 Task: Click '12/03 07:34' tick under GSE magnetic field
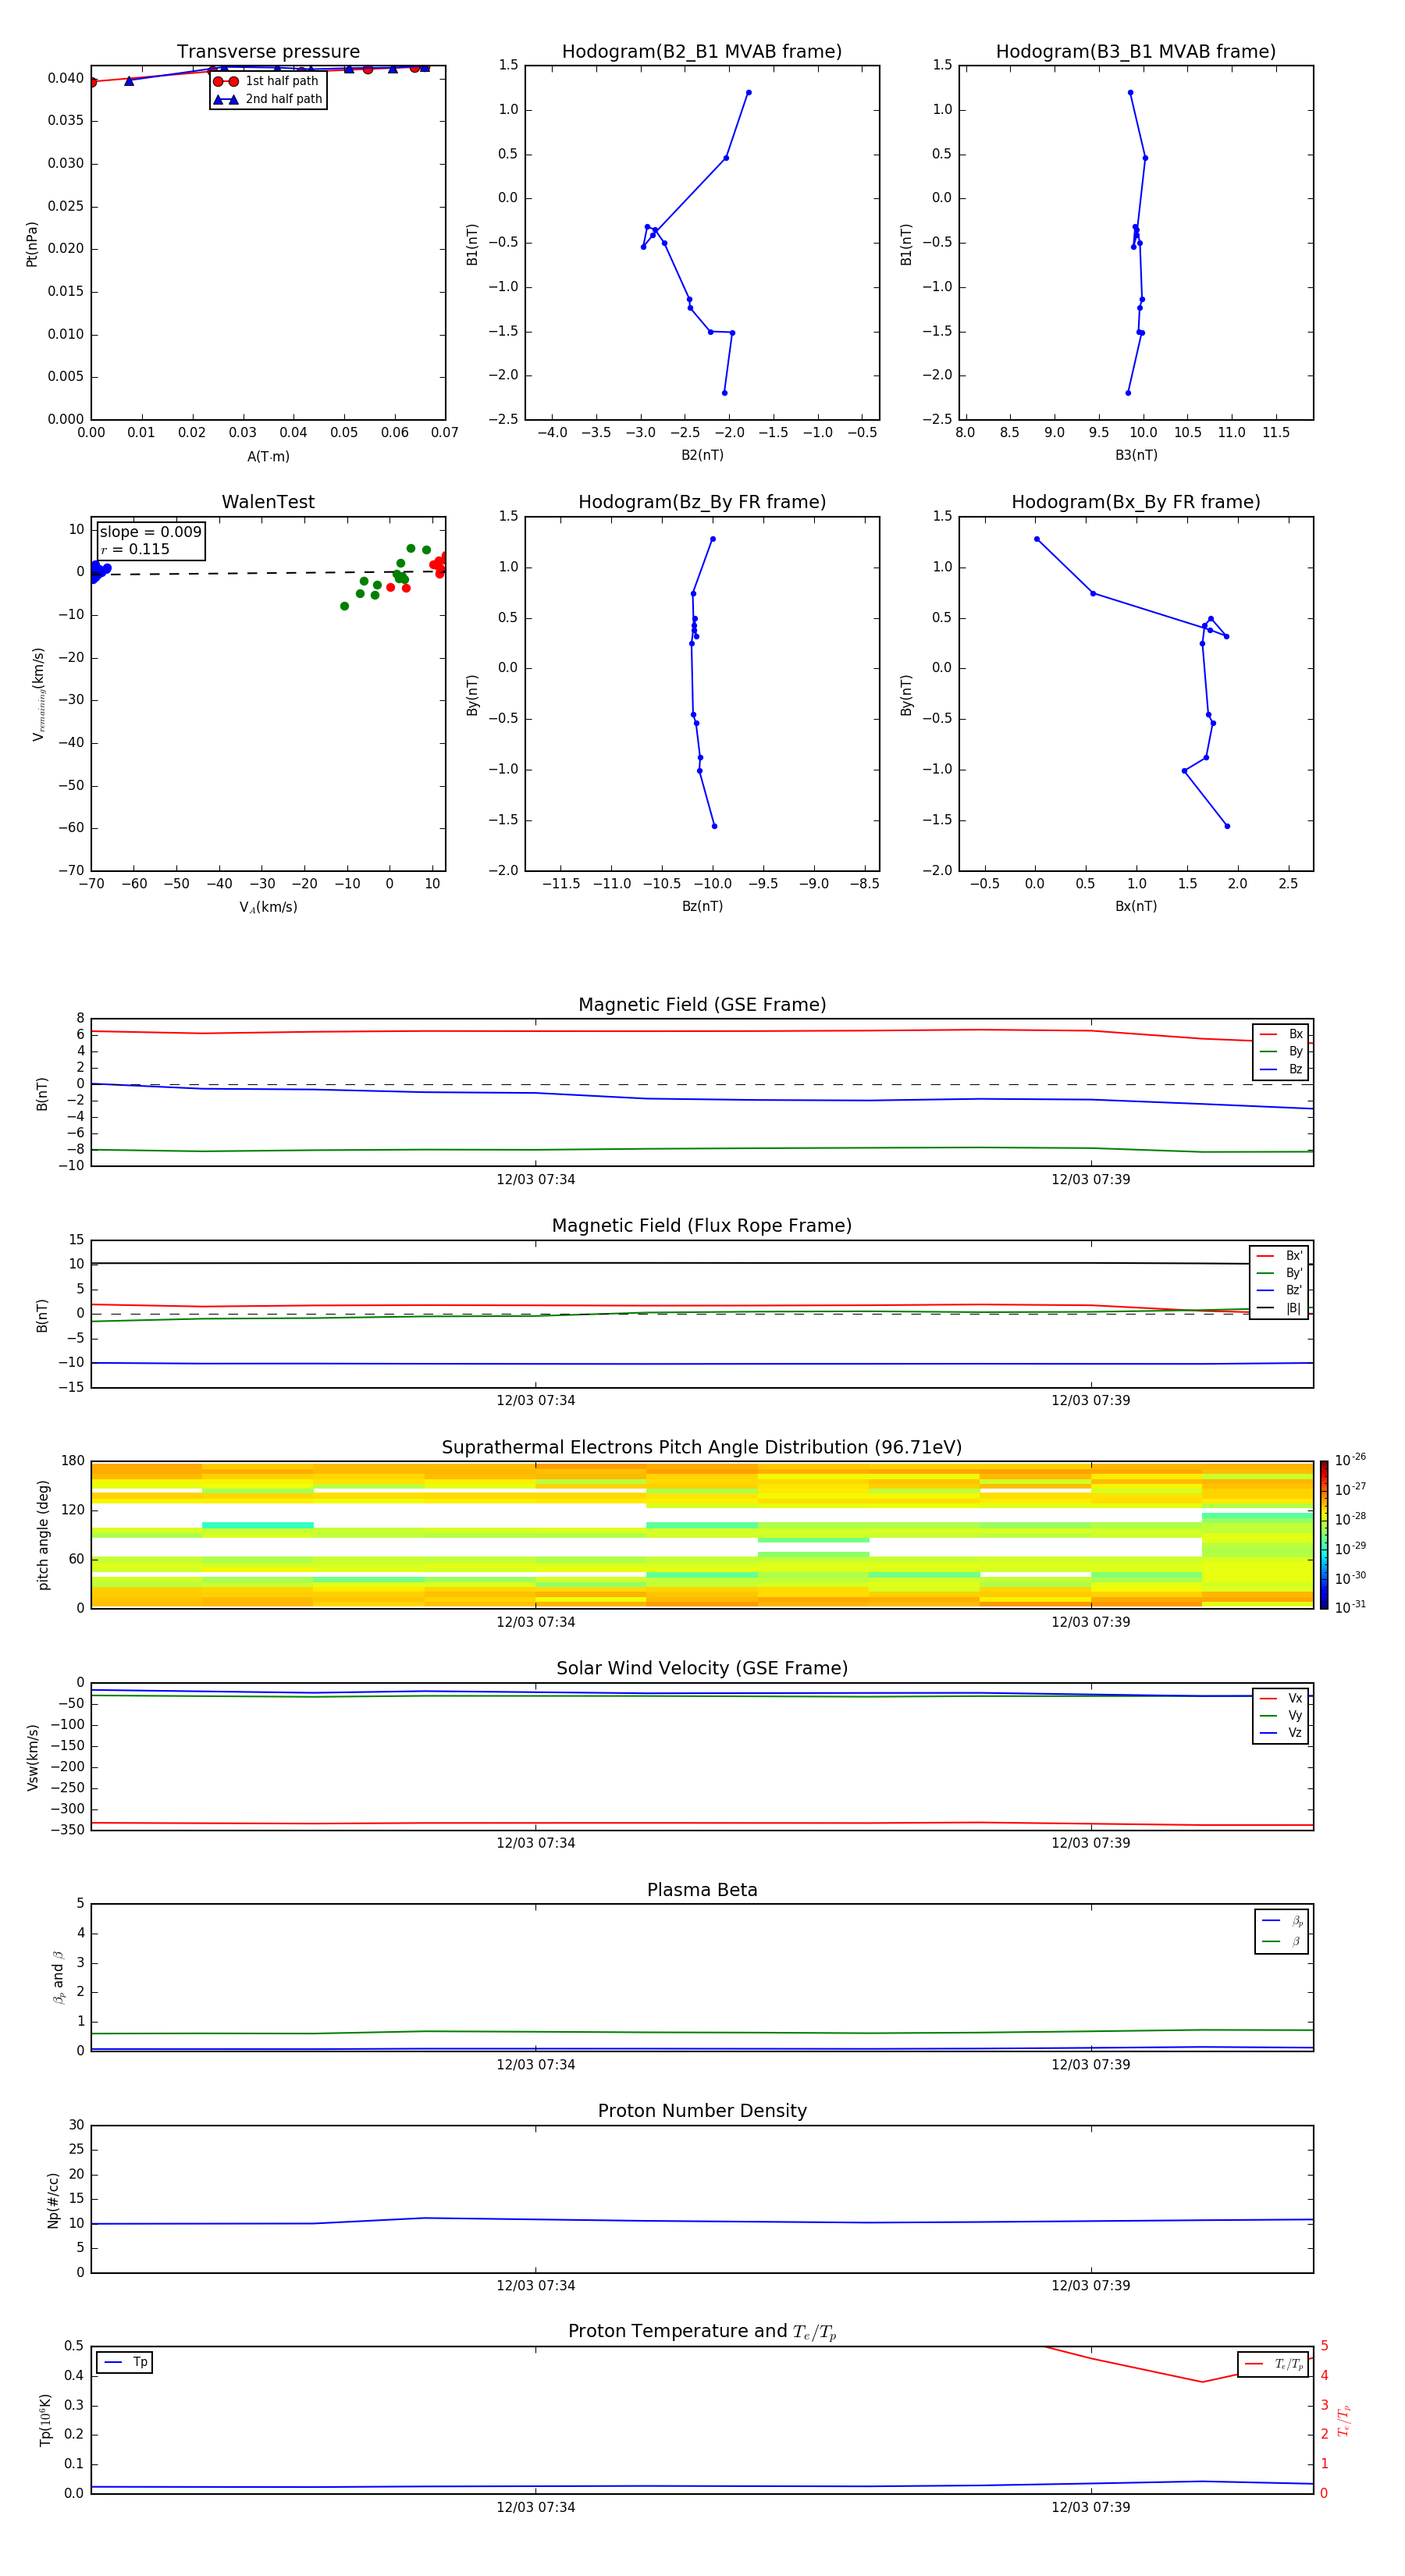tap(536, 1180)
